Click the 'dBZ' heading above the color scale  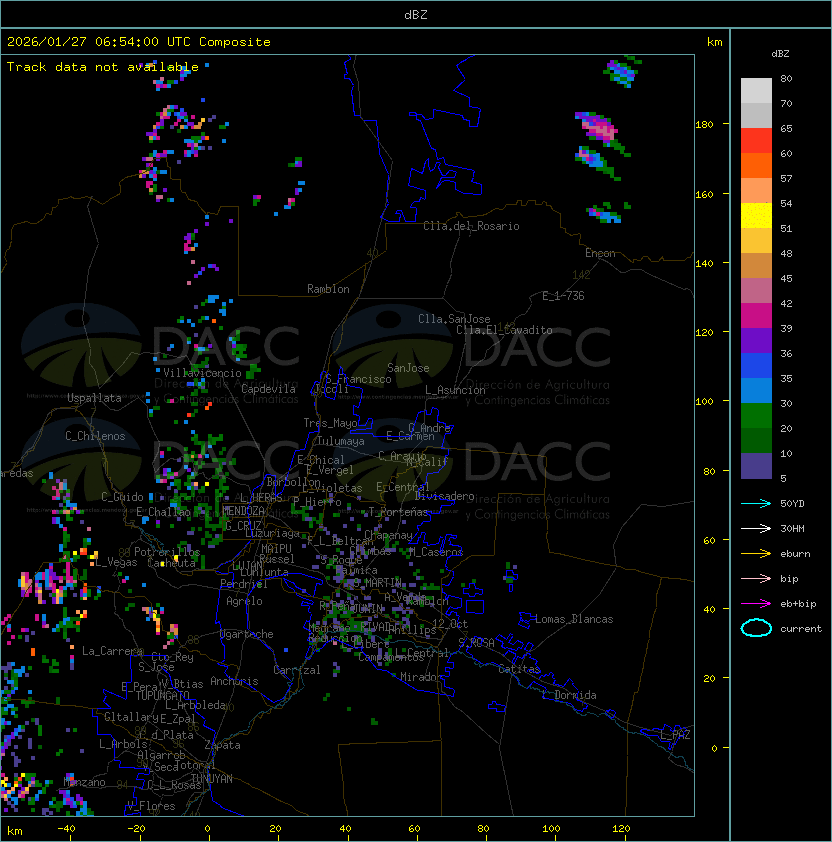(780, 54)
